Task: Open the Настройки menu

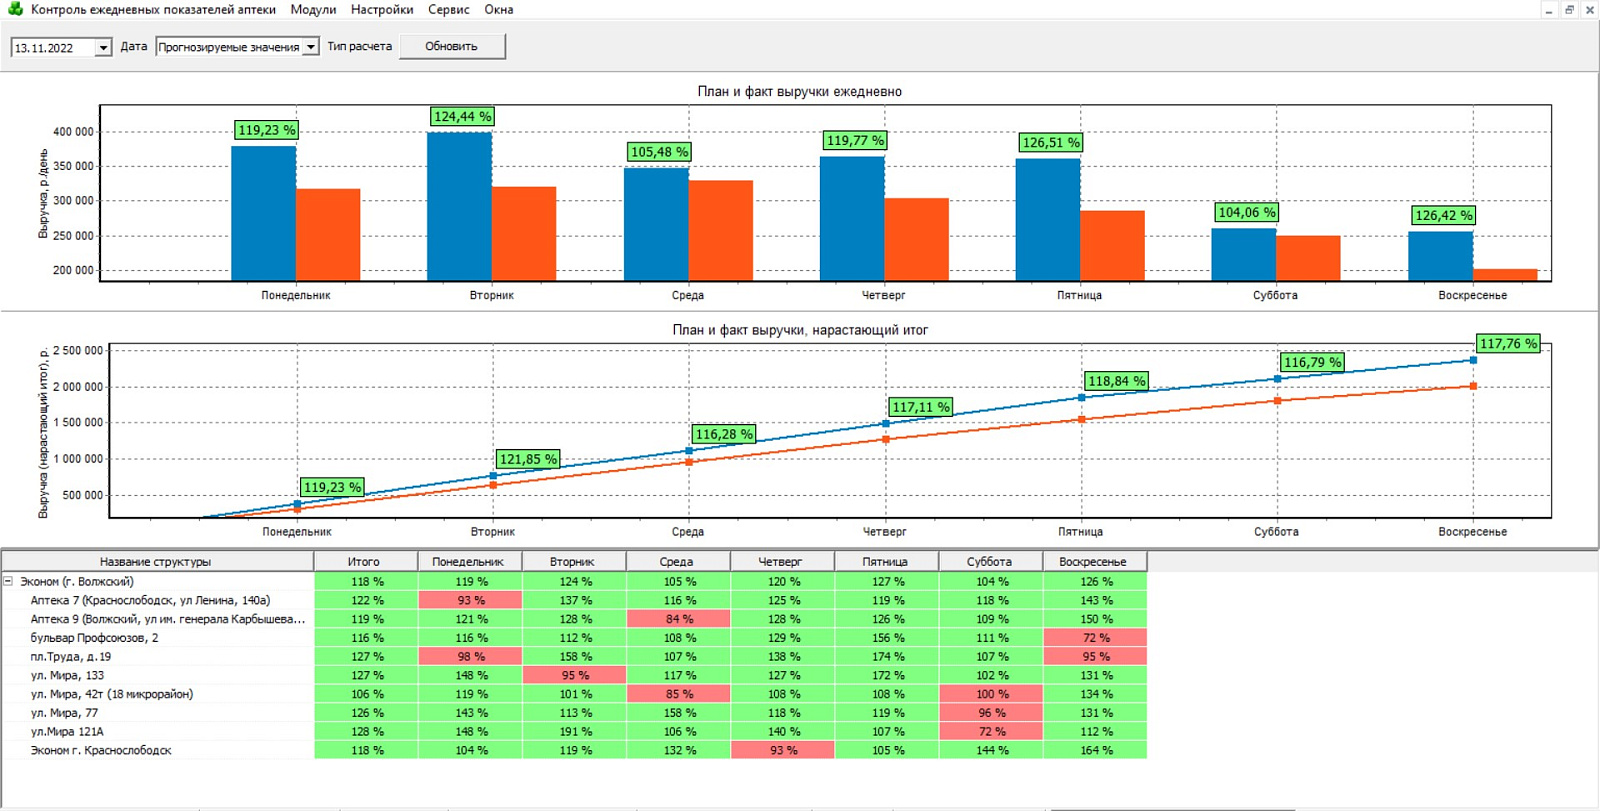Action: click(382, 10)
